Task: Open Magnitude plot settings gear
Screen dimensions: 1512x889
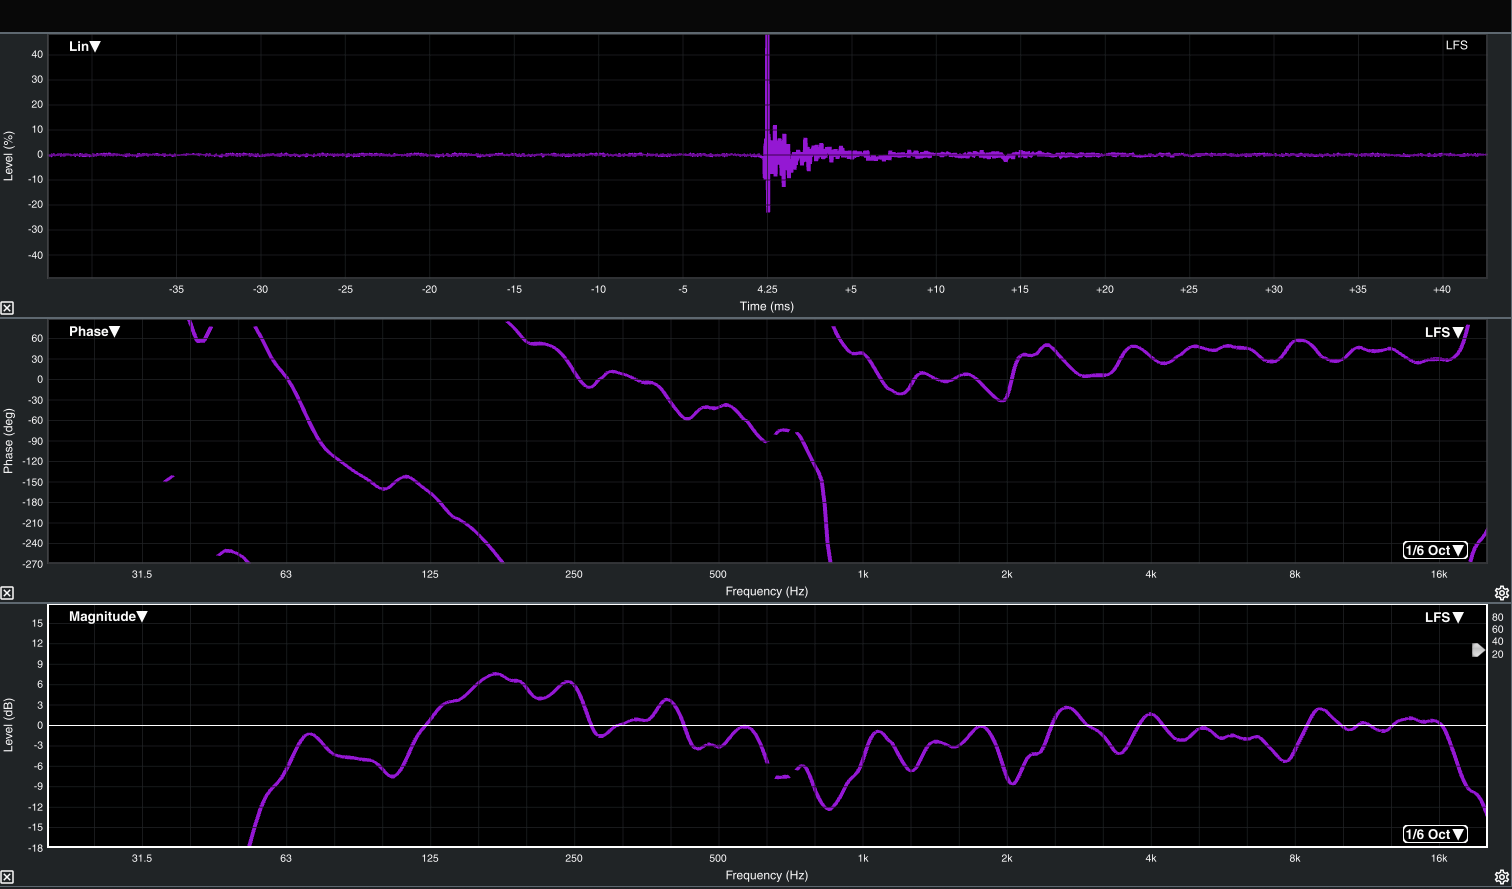Action: [1501, 878]
